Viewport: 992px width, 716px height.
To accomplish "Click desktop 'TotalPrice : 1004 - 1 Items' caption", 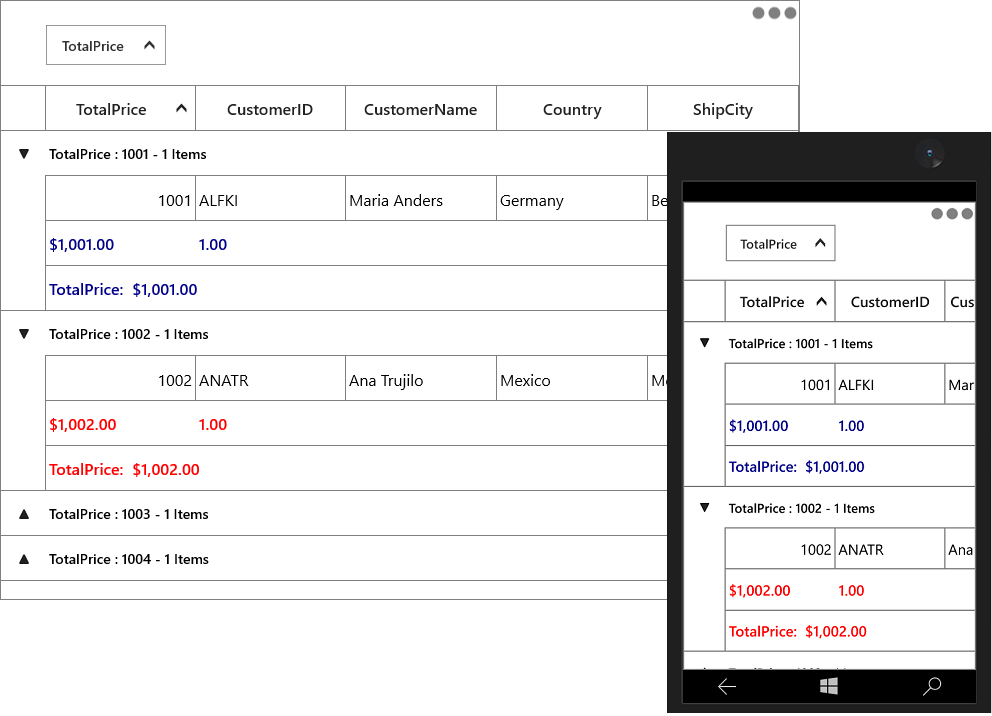I will [x=128, y=559].
